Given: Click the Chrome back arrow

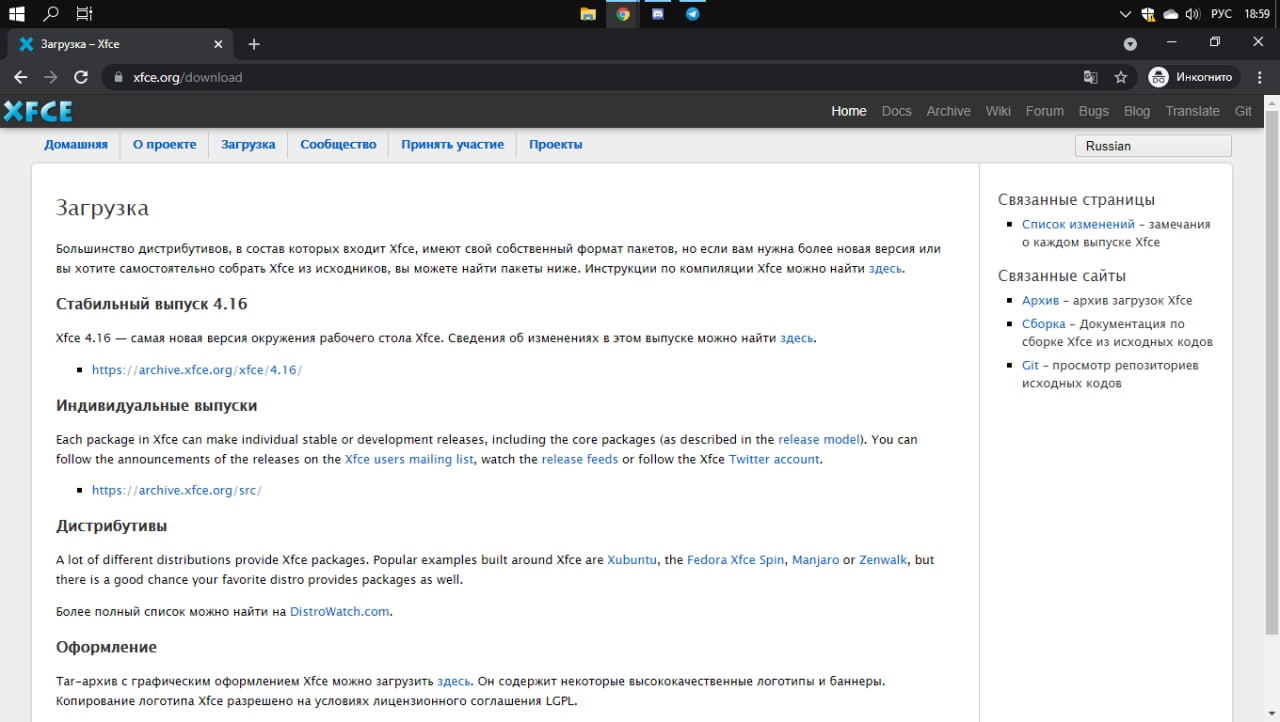Looking at the screenshot, I should click(x=20, y=77).
